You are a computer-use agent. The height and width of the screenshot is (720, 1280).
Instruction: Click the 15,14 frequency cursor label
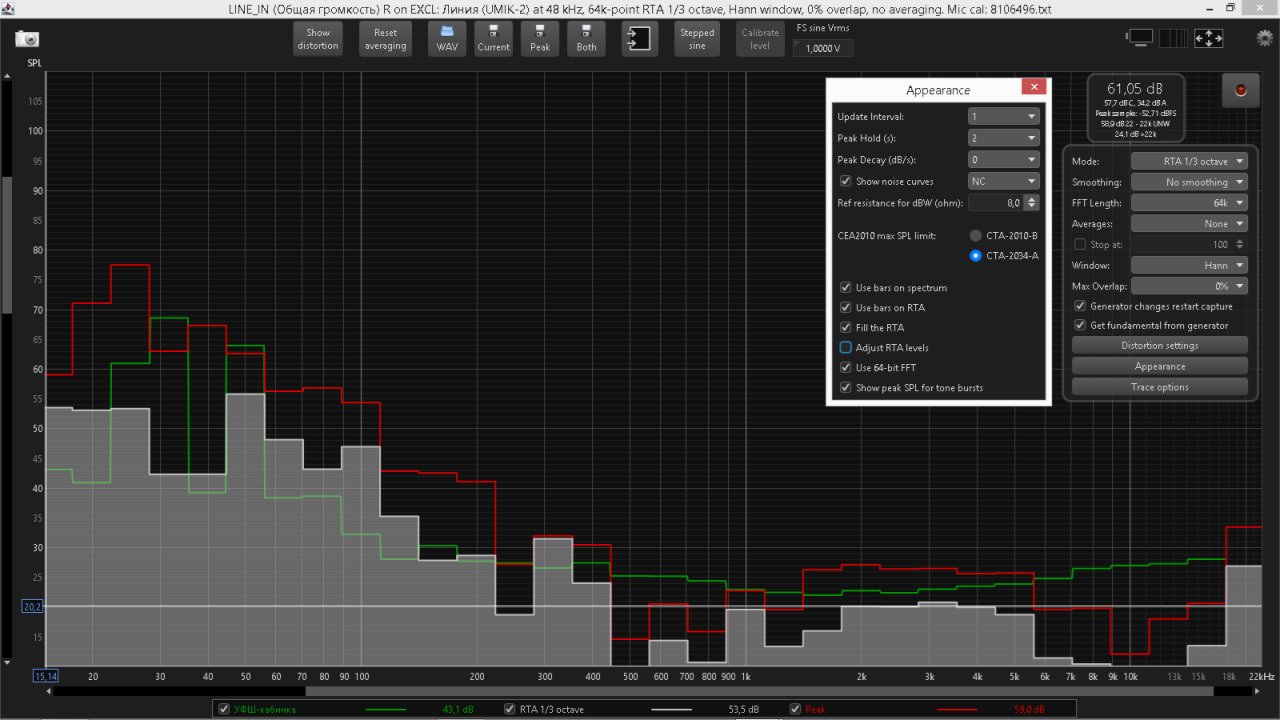coord(46,676)
